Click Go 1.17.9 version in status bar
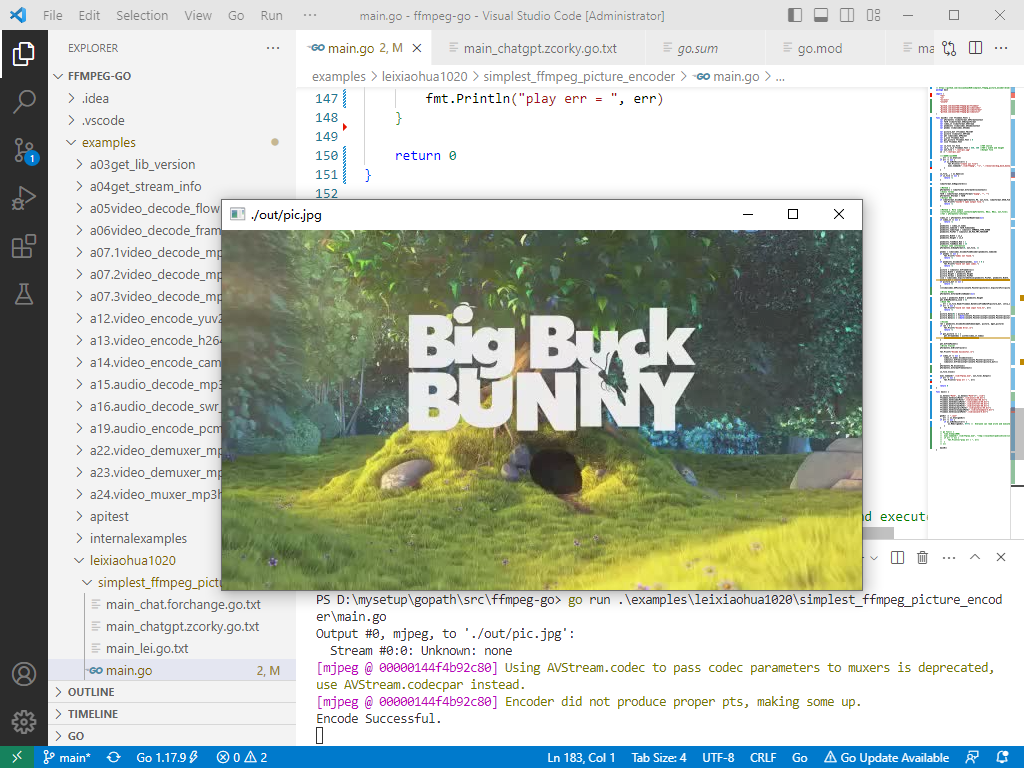The image size is (1024, 768). 167,758
